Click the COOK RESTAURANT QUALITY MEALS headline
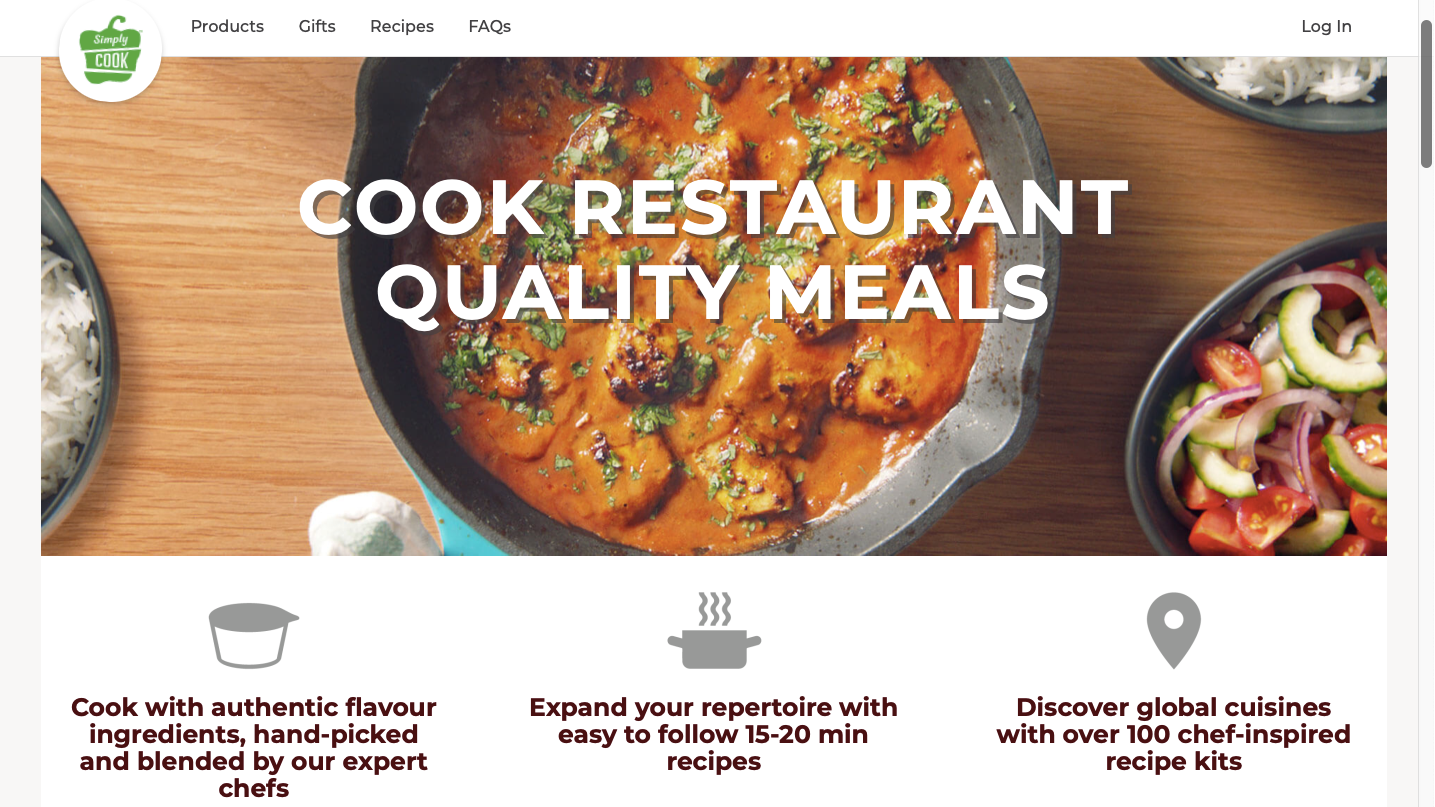This screenshot has width=1435, height=807. [x=712, y=250]
